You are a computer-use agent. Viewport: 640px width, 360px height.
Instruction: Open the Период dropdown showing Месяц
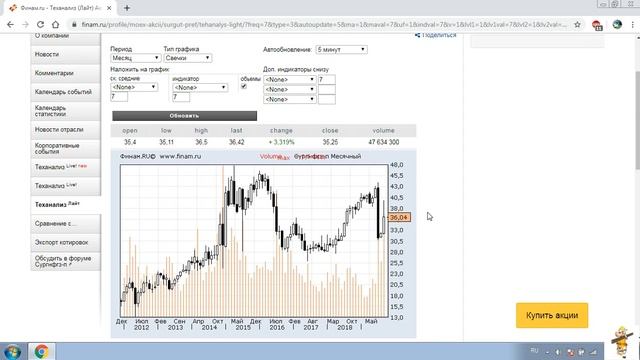(135, 58)
